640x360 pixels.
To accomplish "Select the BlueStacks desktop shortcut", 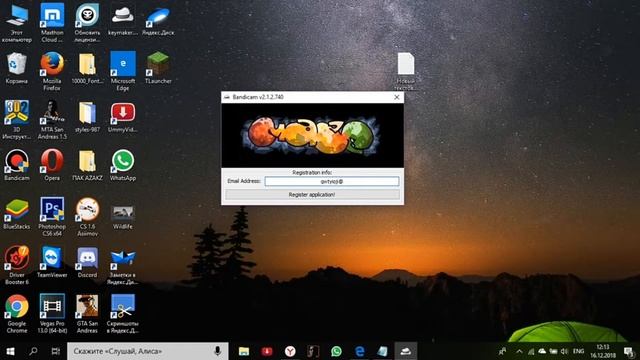I will [x=17, y=213].
